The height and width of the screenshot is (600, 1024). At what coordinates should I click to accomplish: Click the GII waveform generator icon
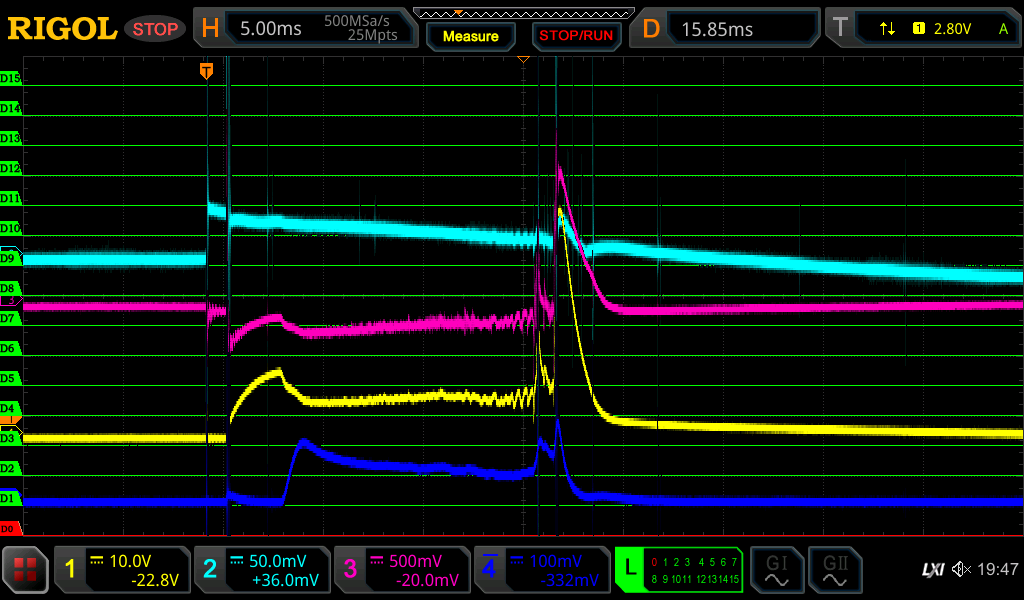click(x=833, y=570)
